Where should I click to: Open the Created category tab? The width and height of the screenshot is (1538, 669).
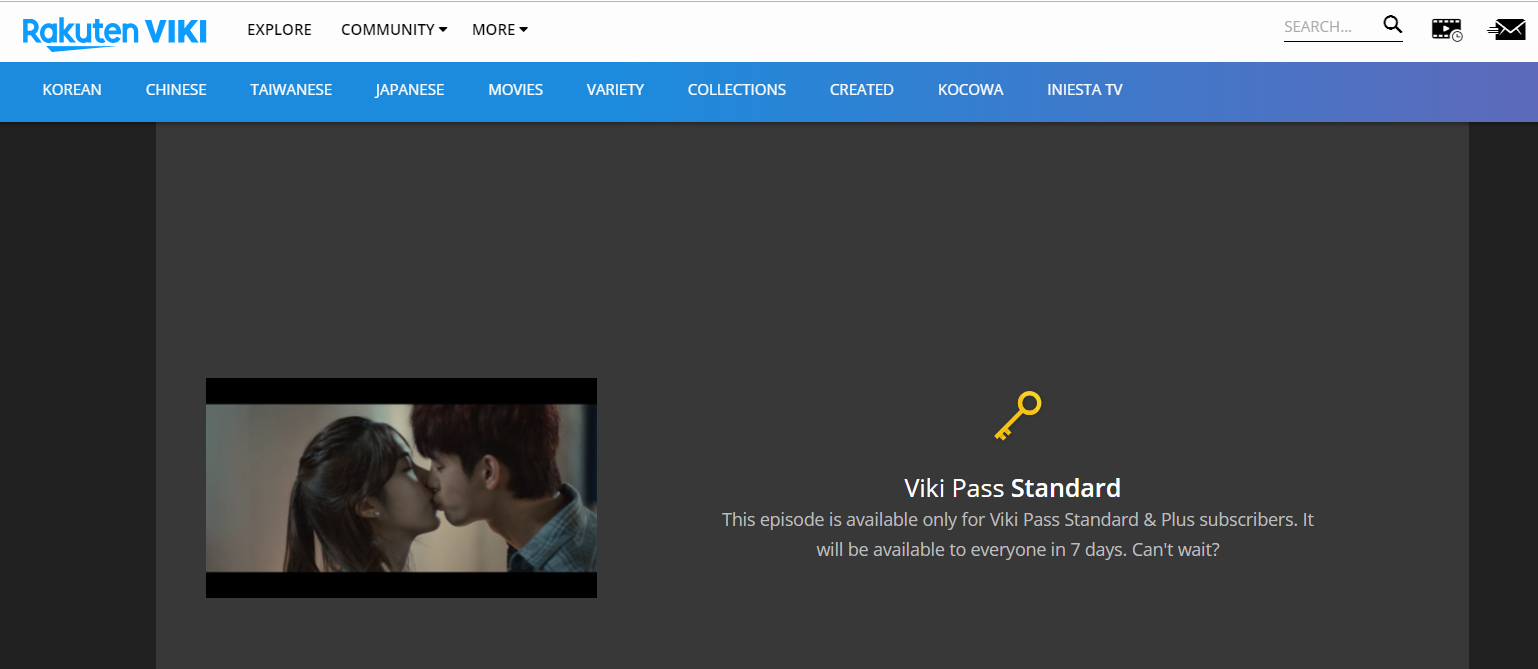click(862, 90)
